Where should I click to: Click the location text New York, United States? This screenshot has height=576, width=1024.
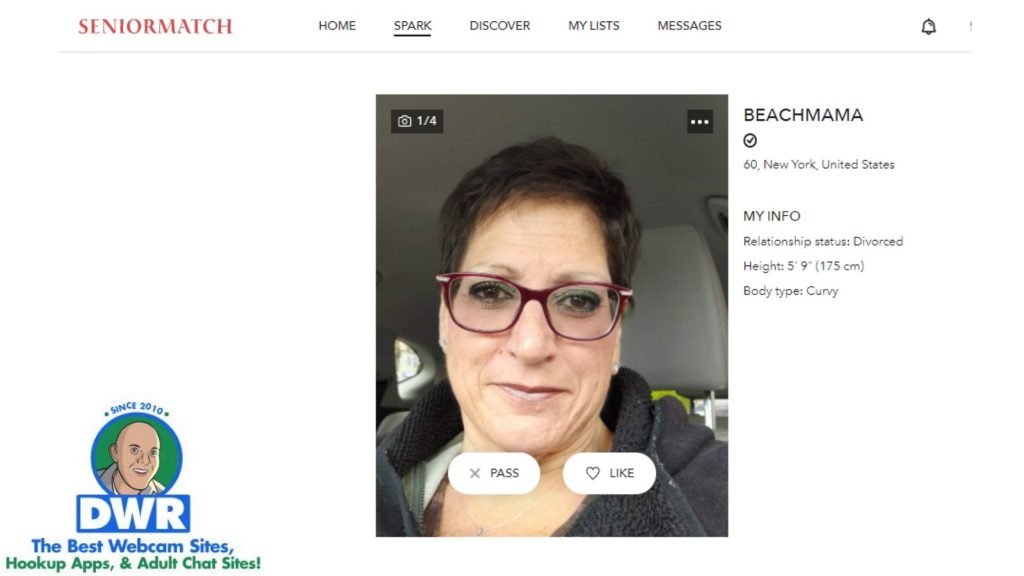[829, 165]
